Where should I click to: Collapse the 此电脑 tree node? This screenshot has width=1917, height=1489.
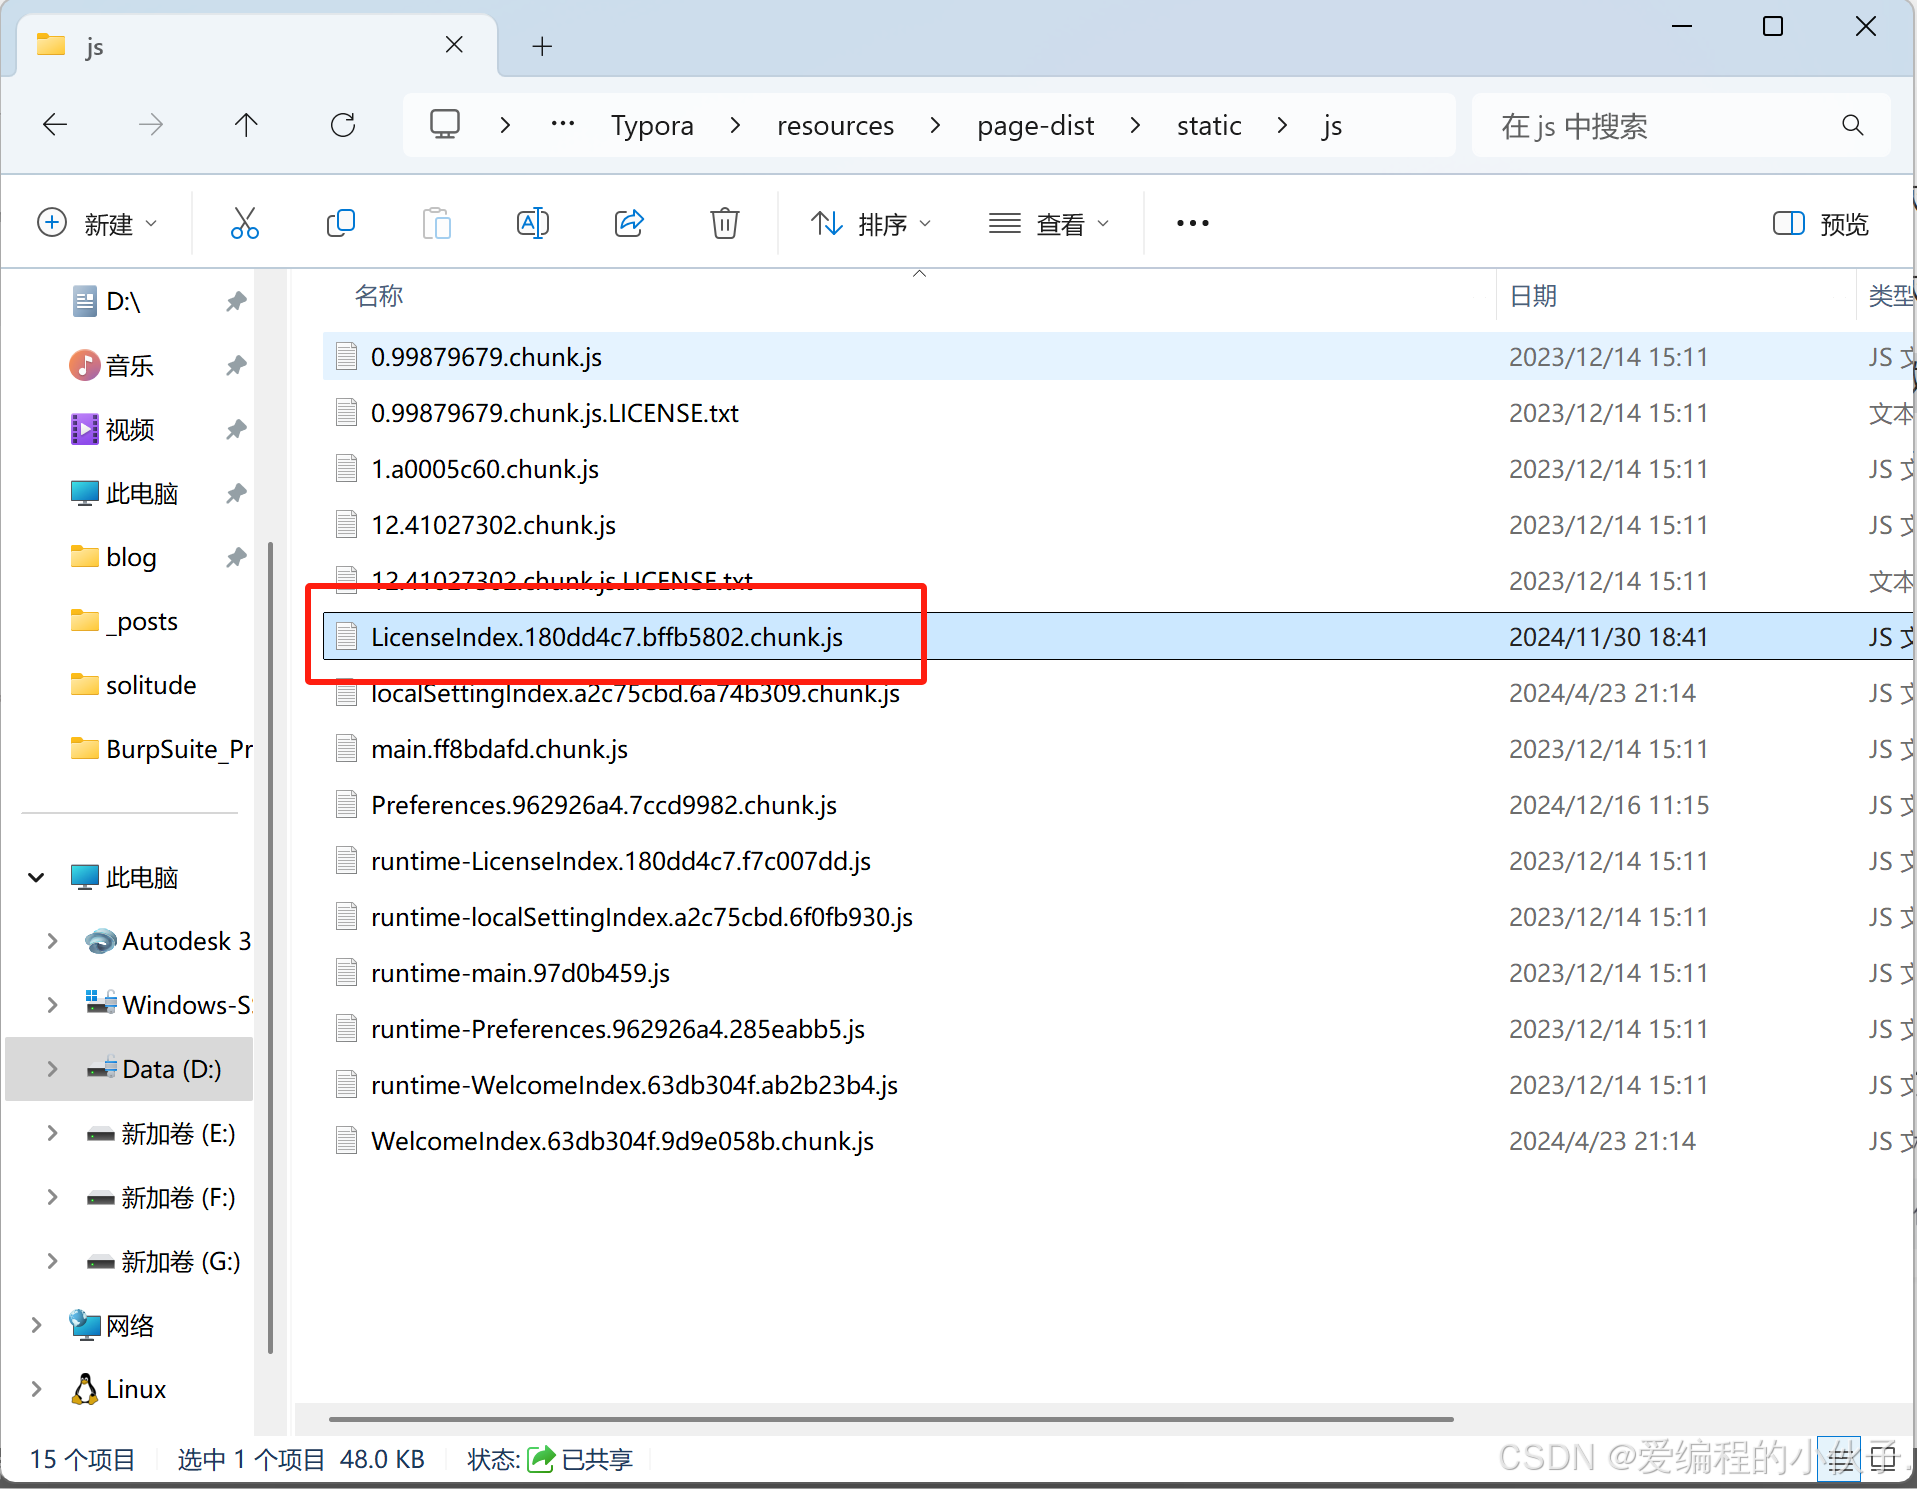(37, 877)
